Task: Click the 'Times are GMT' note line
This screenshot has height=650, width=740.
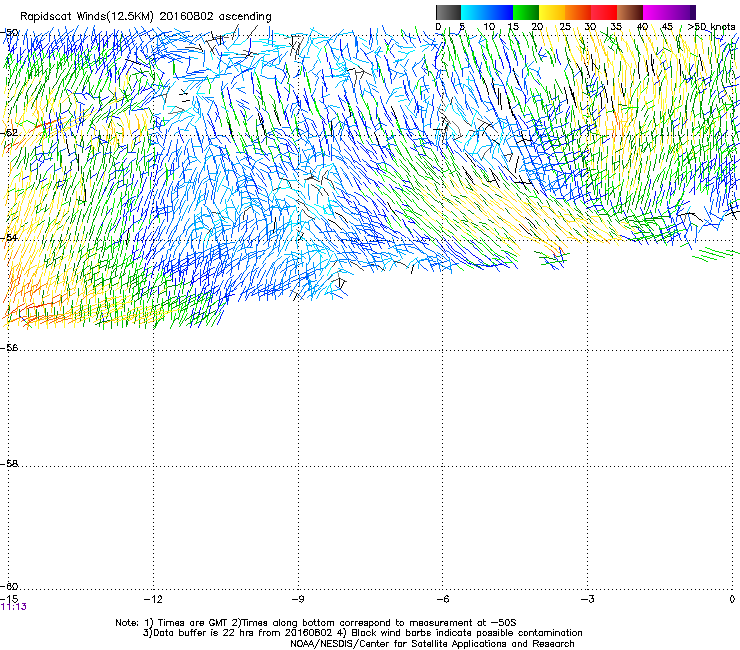Action: (x=316, y=623)
